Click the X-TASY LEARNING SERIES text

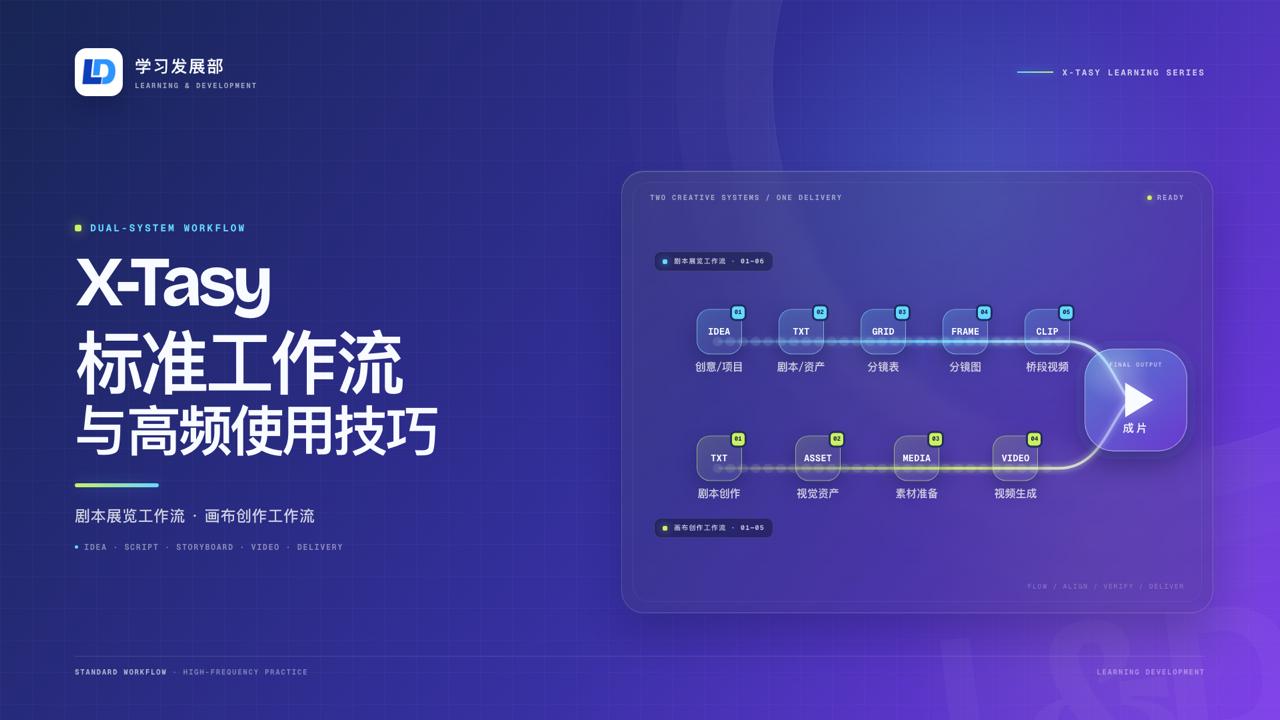[1133, 72]
